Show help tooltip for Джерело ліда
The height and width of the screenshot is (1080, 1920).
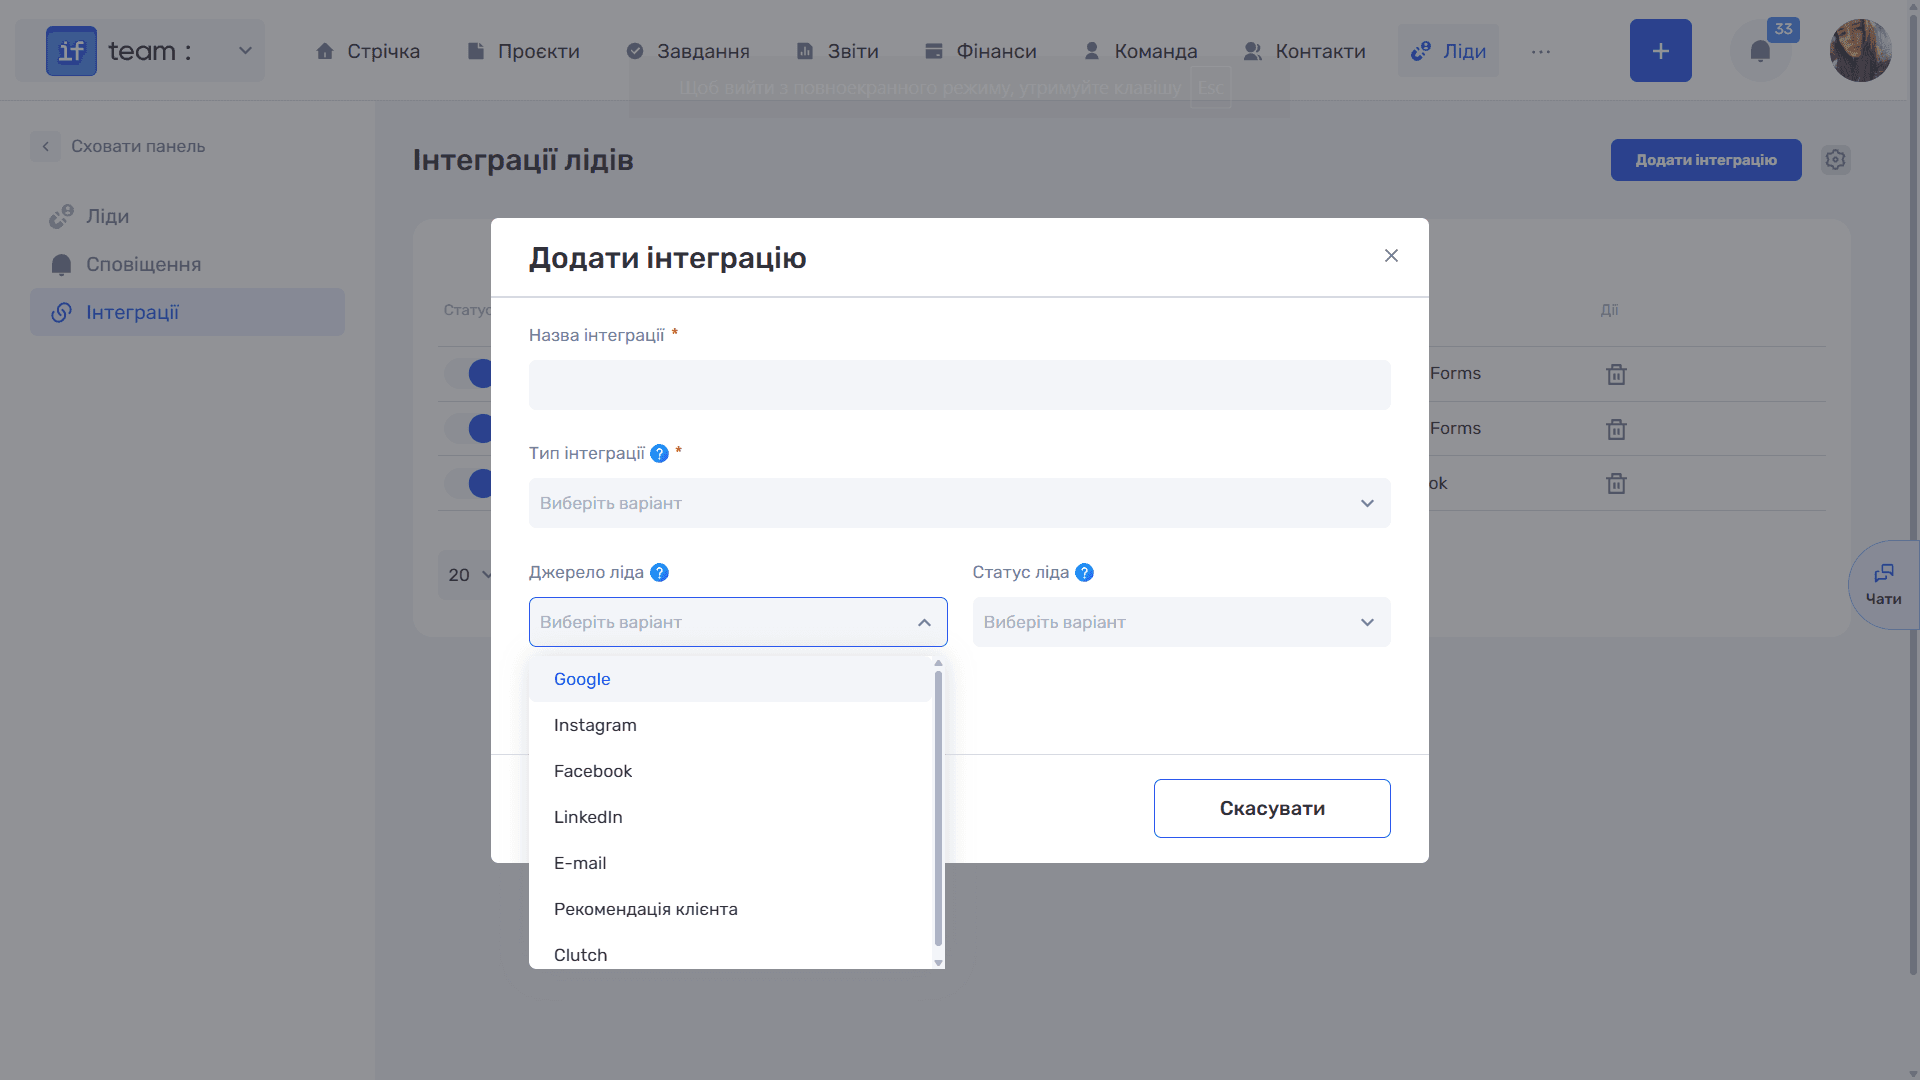[659, 573]
